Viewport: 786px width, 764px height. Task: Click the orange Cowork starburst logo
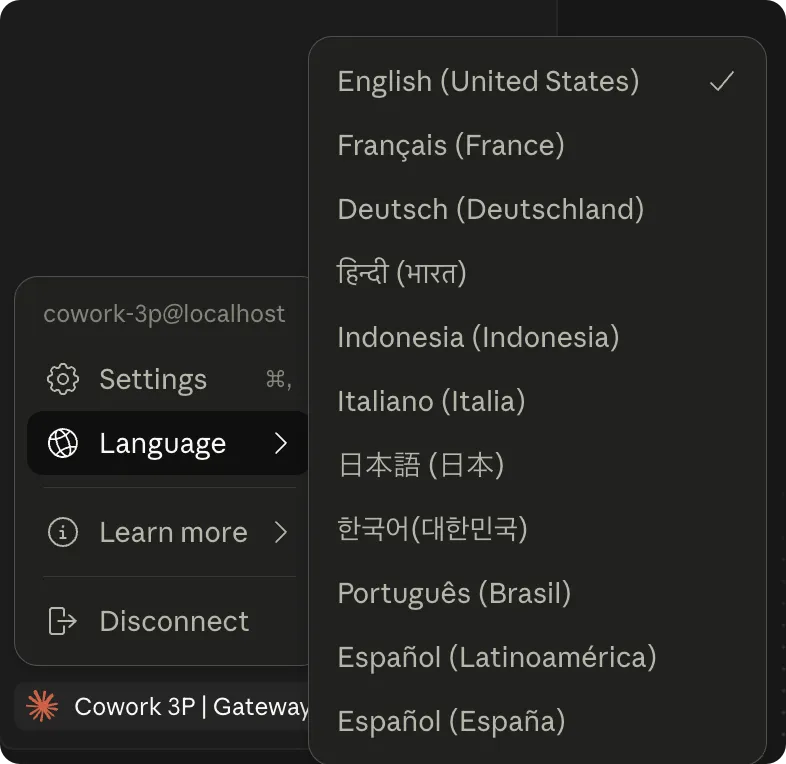click(42, 707)
